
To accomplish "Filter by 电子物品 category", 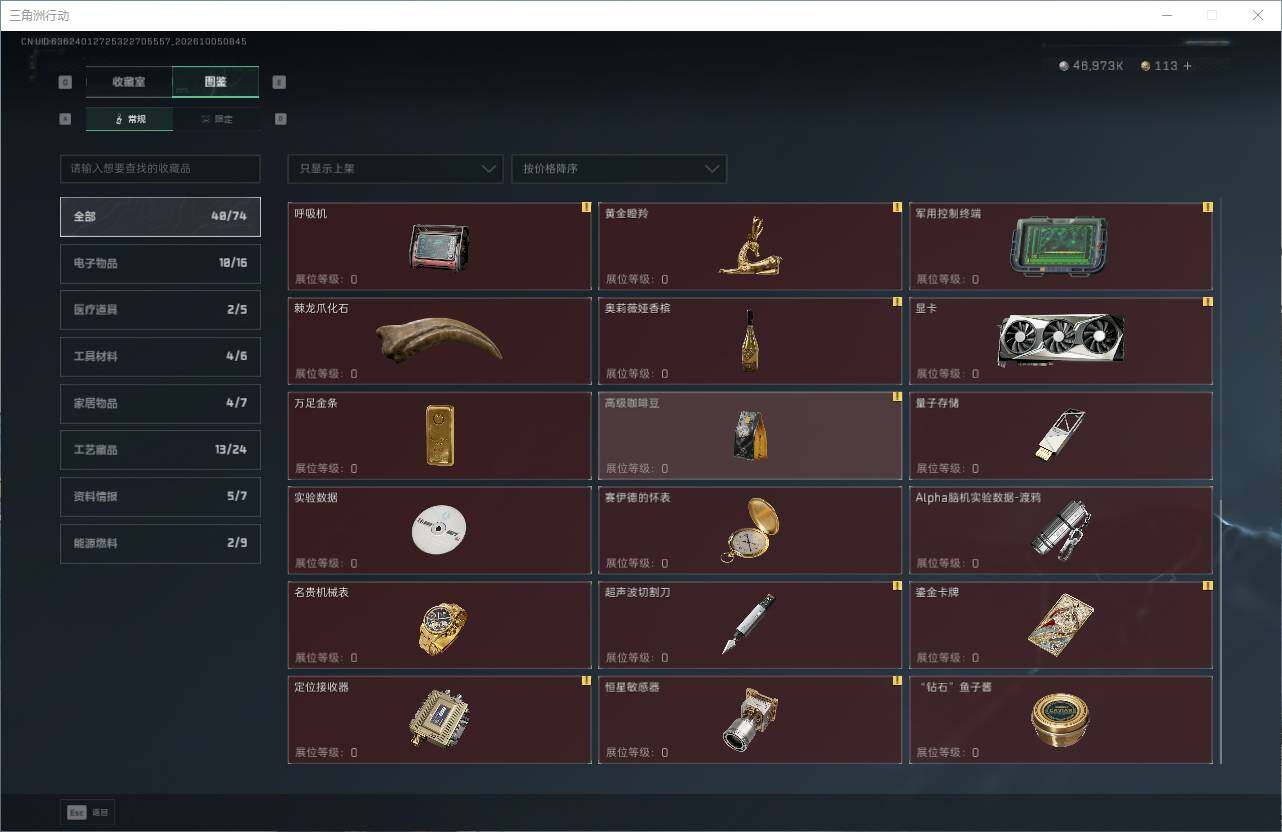I will point(160,263).
